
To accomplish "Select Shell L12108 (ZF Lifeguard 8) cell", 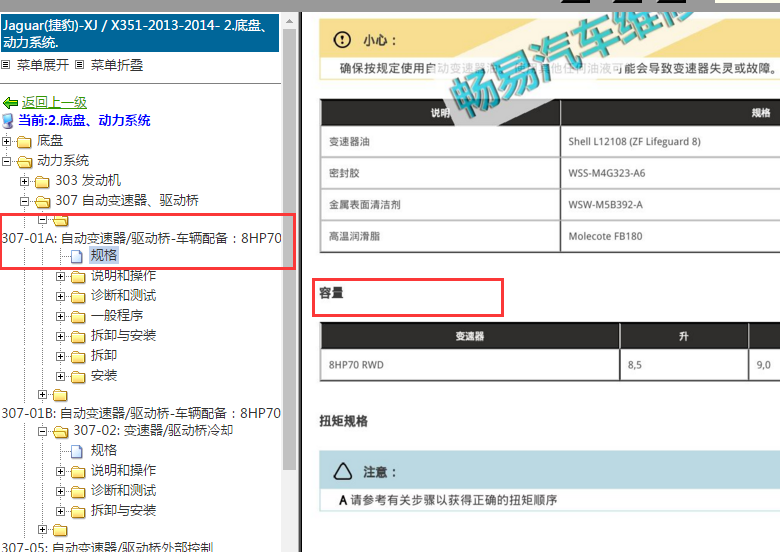I will pyautogui.click(x=671, y=142).
